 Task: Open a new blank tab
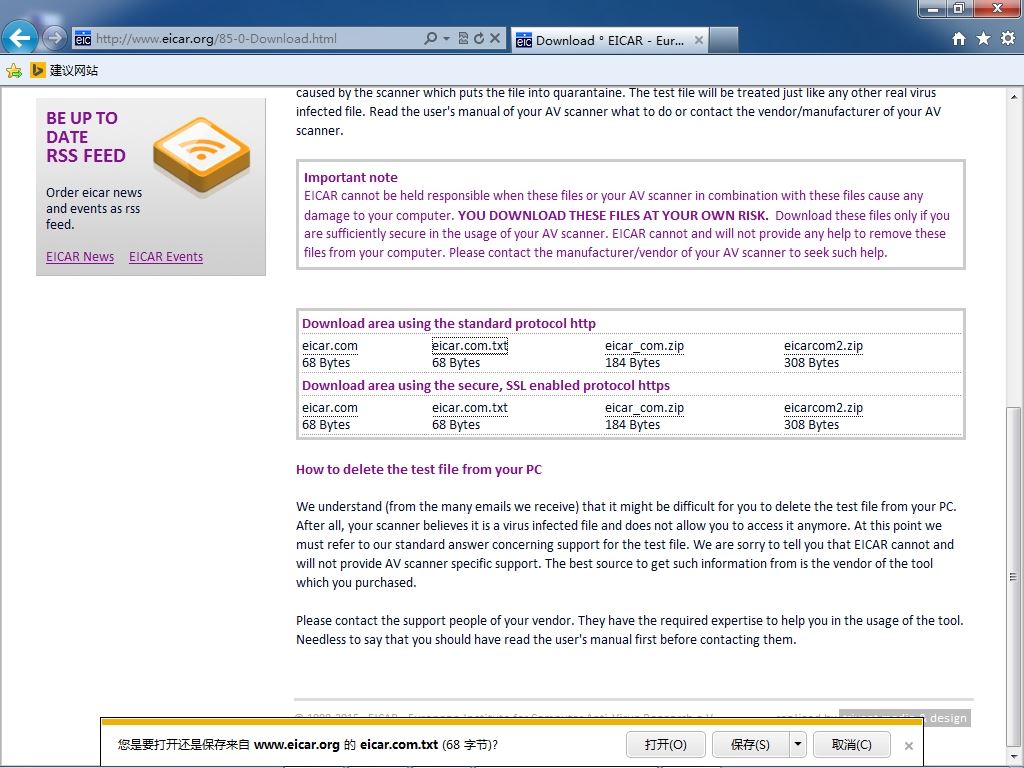pyautogui.click(x=724, y=40)
